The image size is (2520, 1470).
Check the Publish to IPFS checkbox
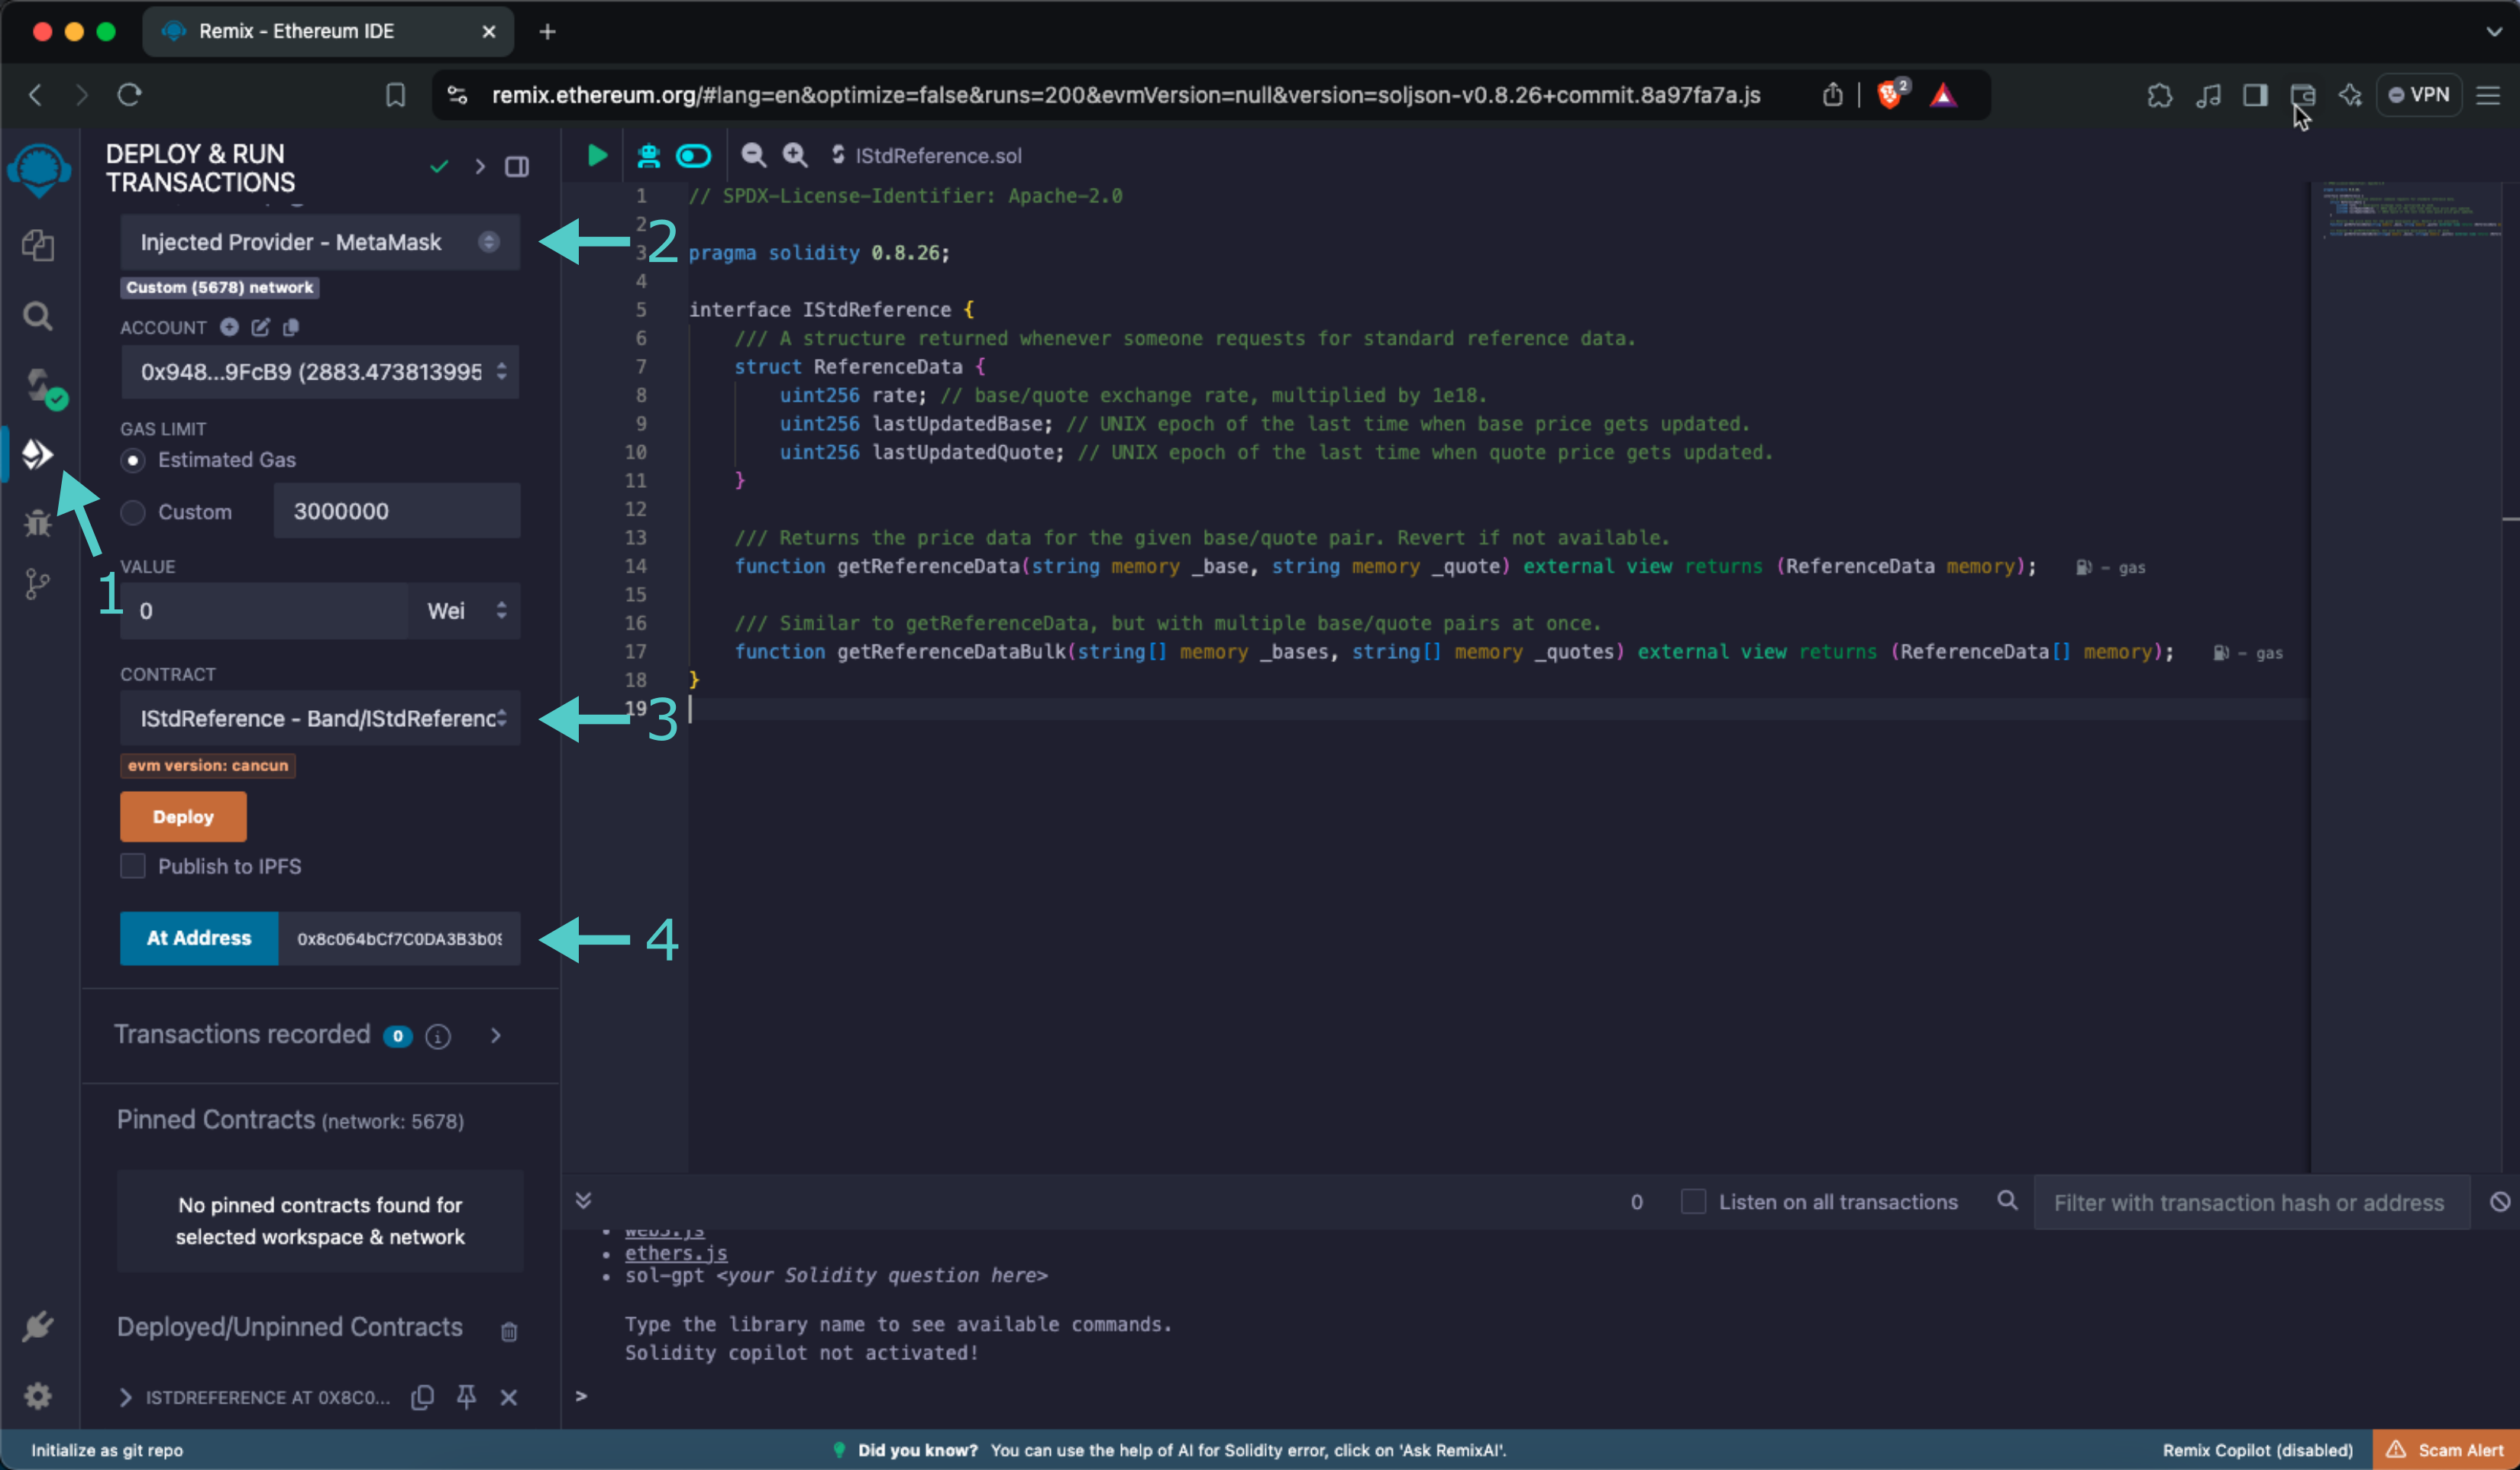133,866
